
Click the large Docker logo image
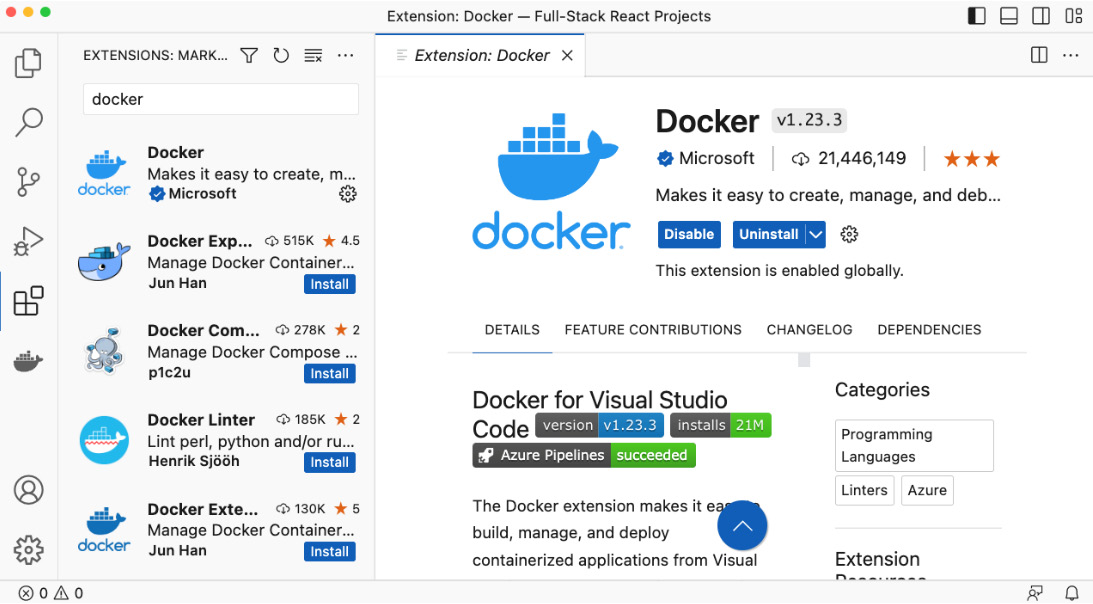click(x=551, y=181)
